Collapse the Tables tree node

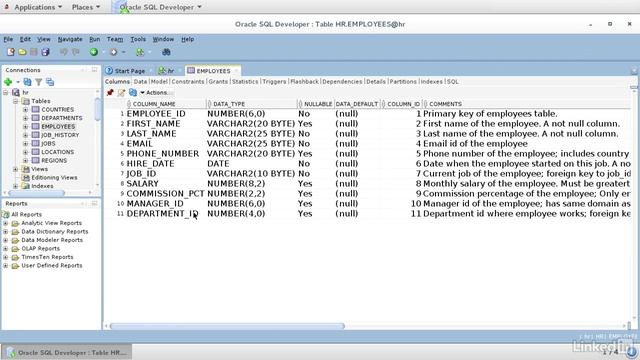pyautogui.click(x=16, y=101)
